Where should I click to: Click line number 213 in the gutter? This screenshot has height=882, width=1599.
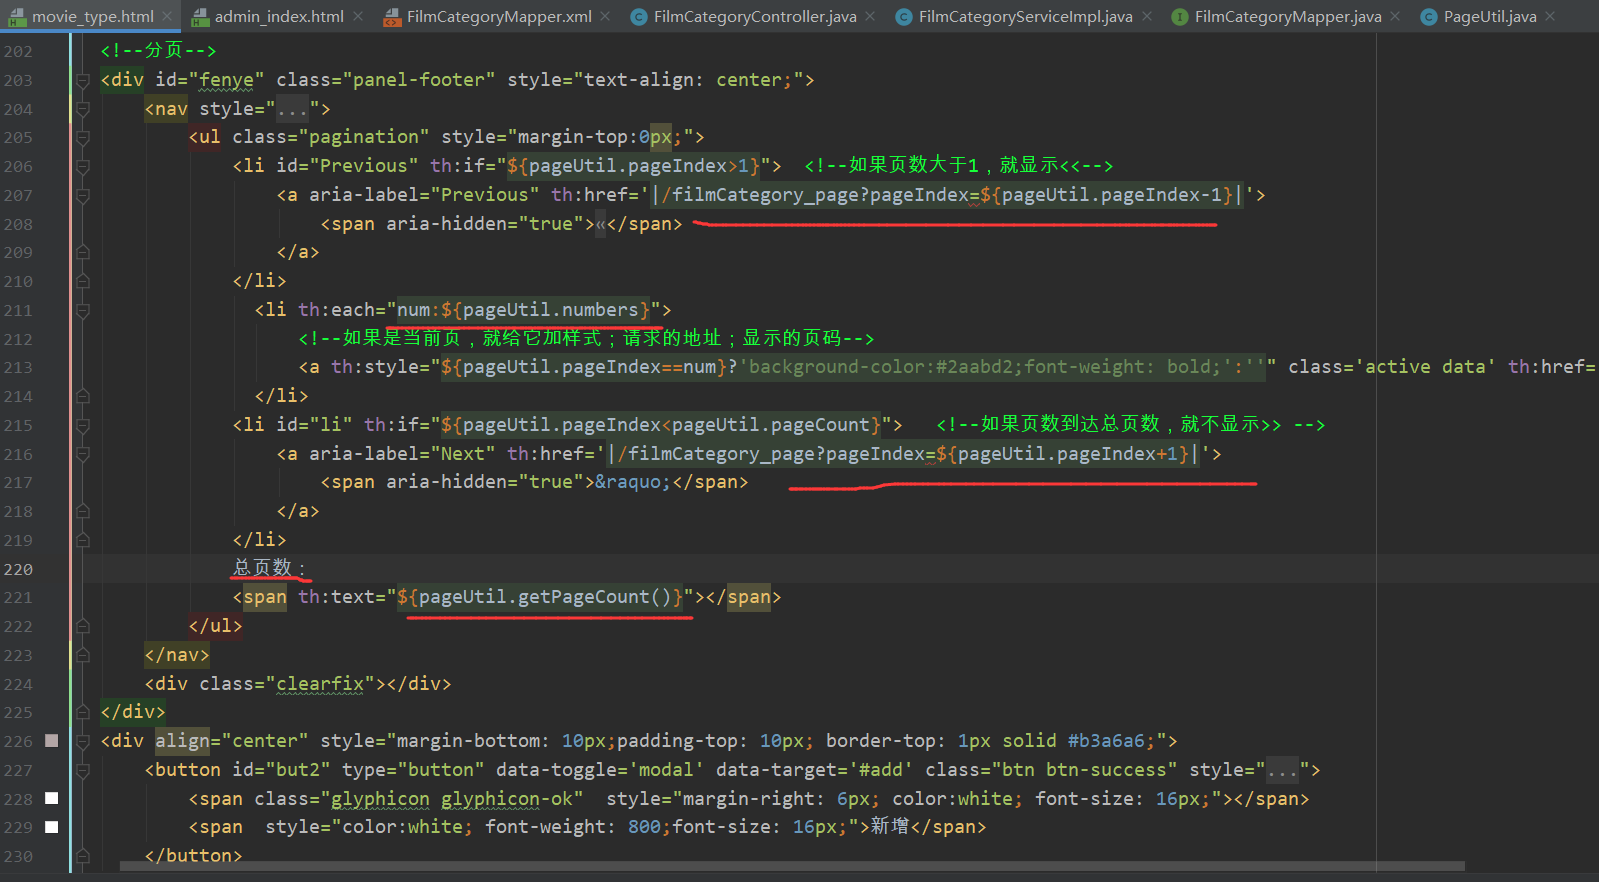[x=18, y=367]
